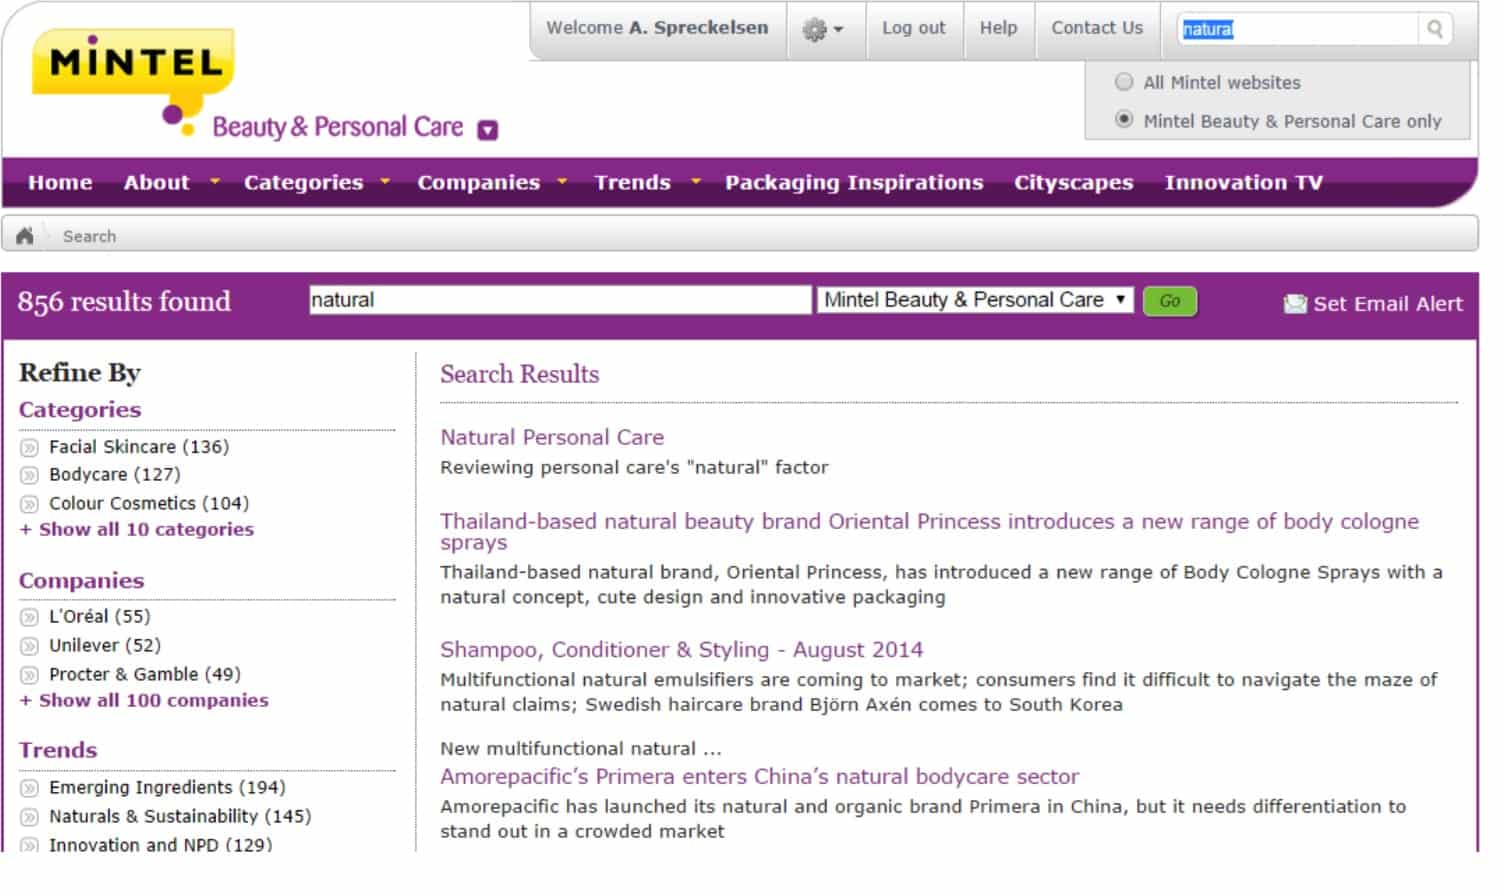Expand the About menu arrow
The image size is (1502, 895).
click(214, 182)
